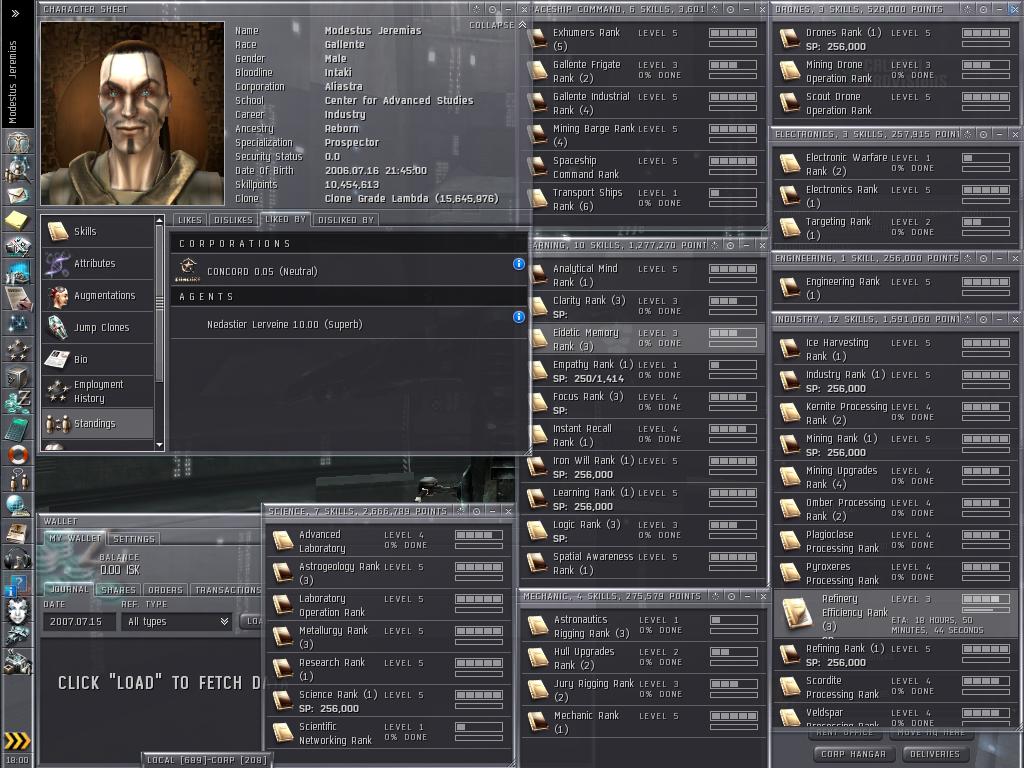1024x768 pixels.
Task: Click the Refinery Efficiency training progress bar
Action: click(x=985, y=611)
